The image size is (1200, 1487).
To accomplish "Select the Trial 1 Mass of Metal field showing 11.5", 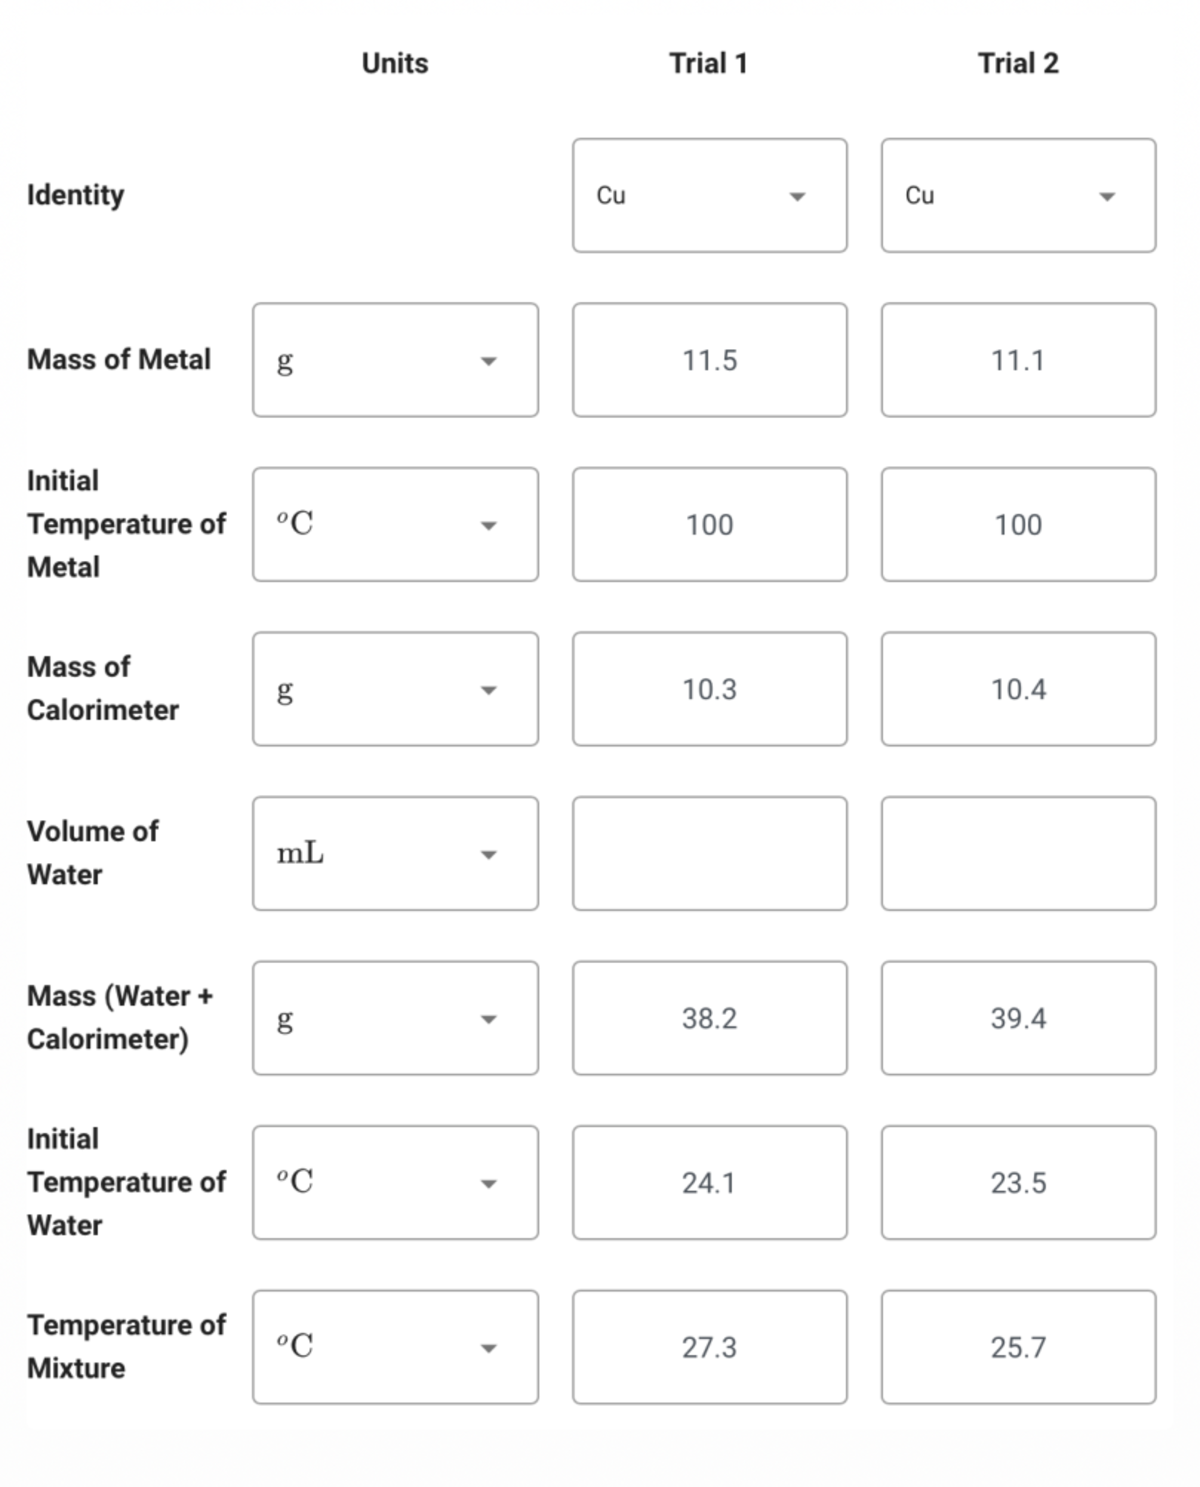I will click(708, 360).
